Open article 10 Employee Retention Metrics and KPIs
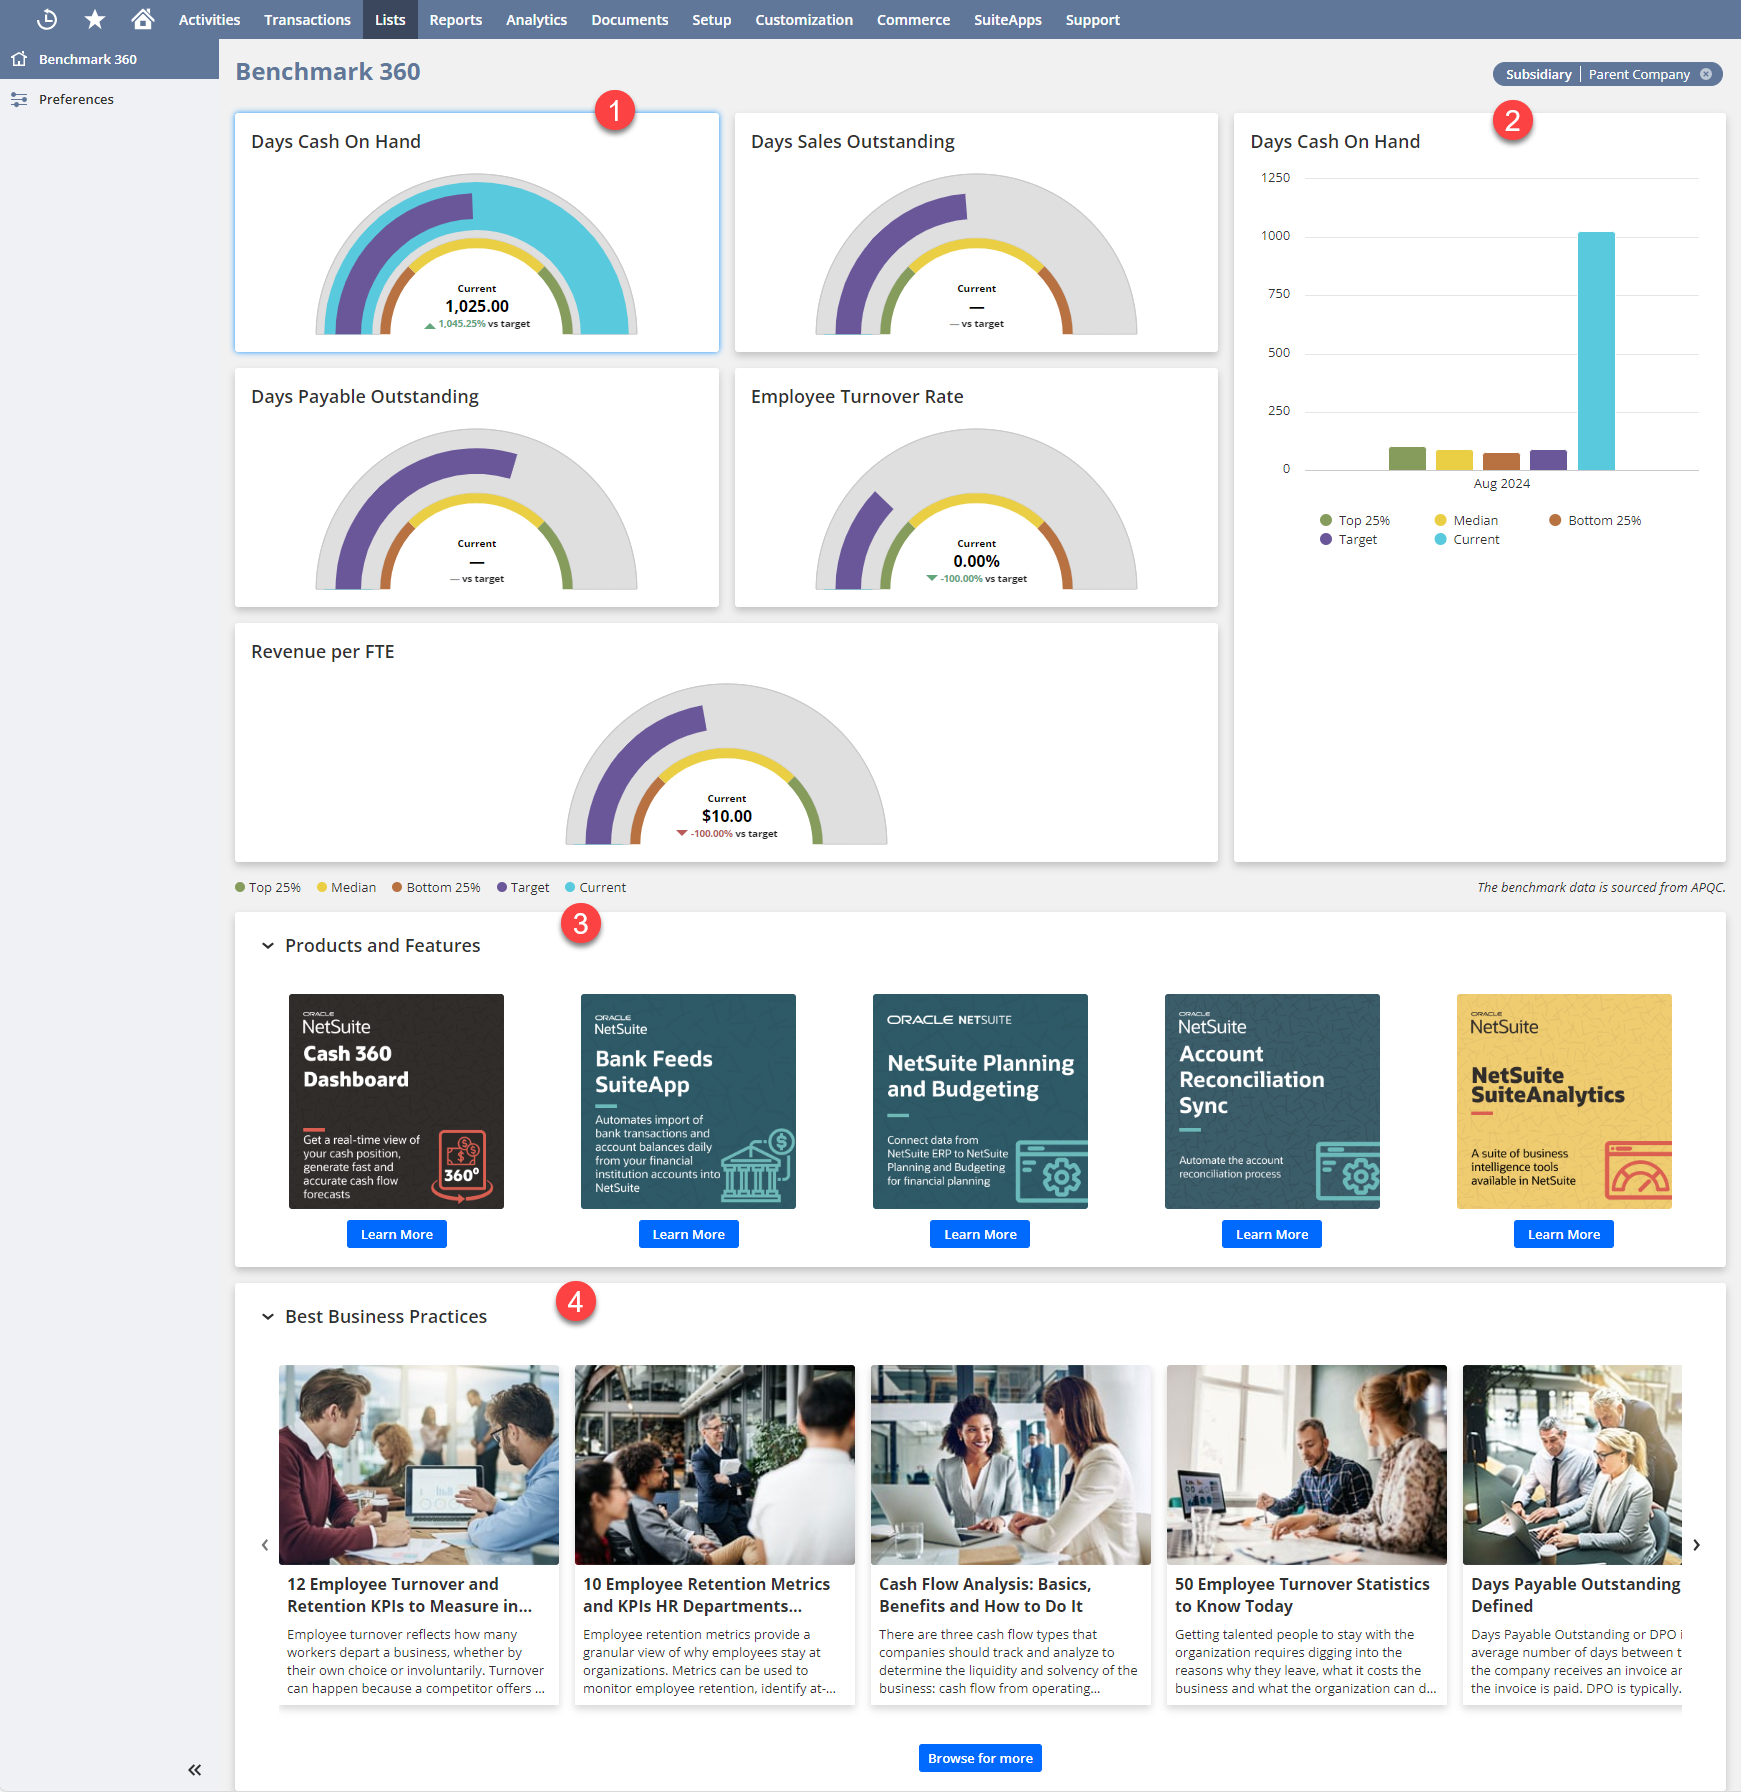Image resolution: width=1741 pixels, height=1792 pixels. 715,1535
